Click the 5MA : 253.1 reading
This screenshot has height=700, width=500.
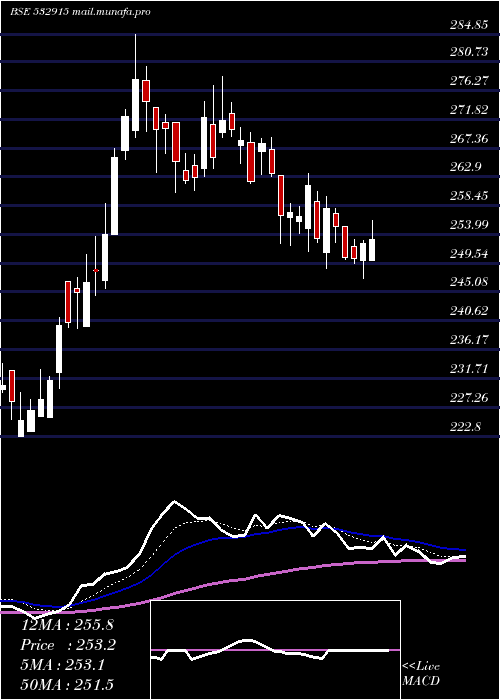coord(62,665)
